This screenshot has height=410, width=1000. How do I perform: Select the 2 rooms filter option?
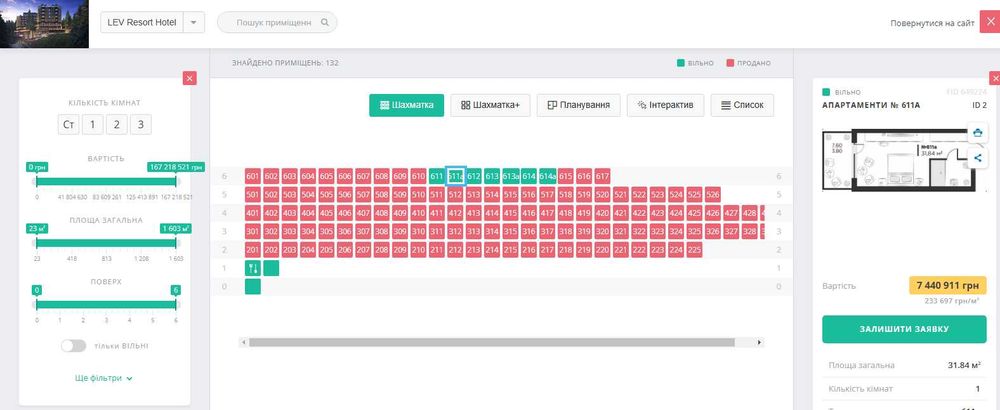(117, 124)
